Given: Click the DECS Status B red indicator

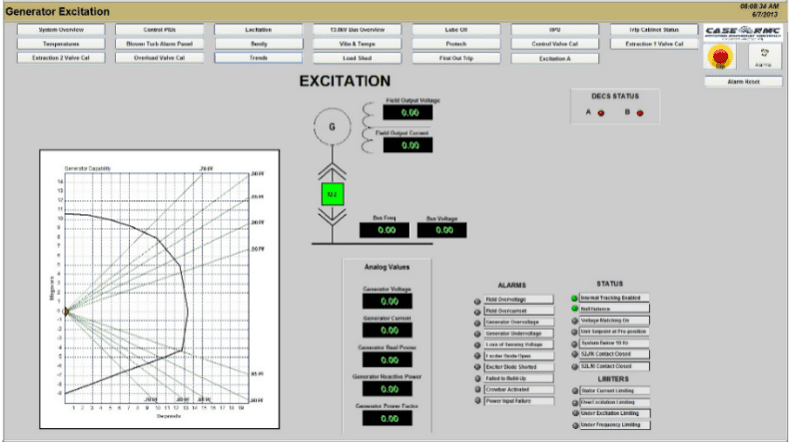Looking at the screenshot, I should coord(641,113).
